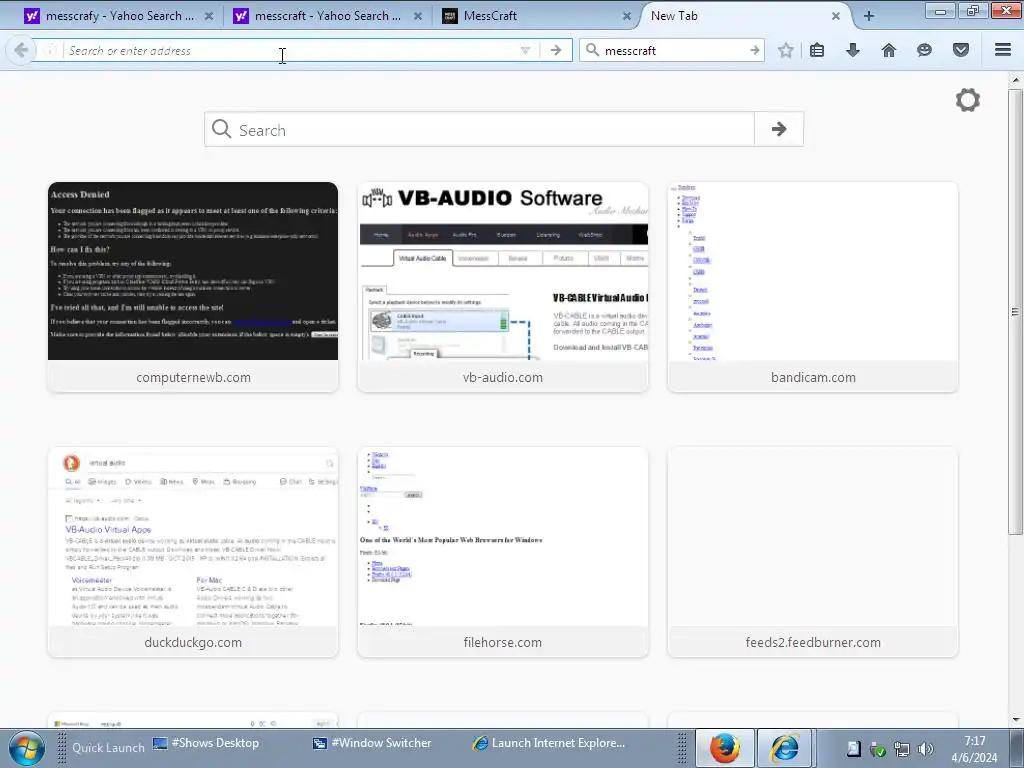1024x768 pixels.
Task: Open the site identity info icon
Action: coord(50,50)
